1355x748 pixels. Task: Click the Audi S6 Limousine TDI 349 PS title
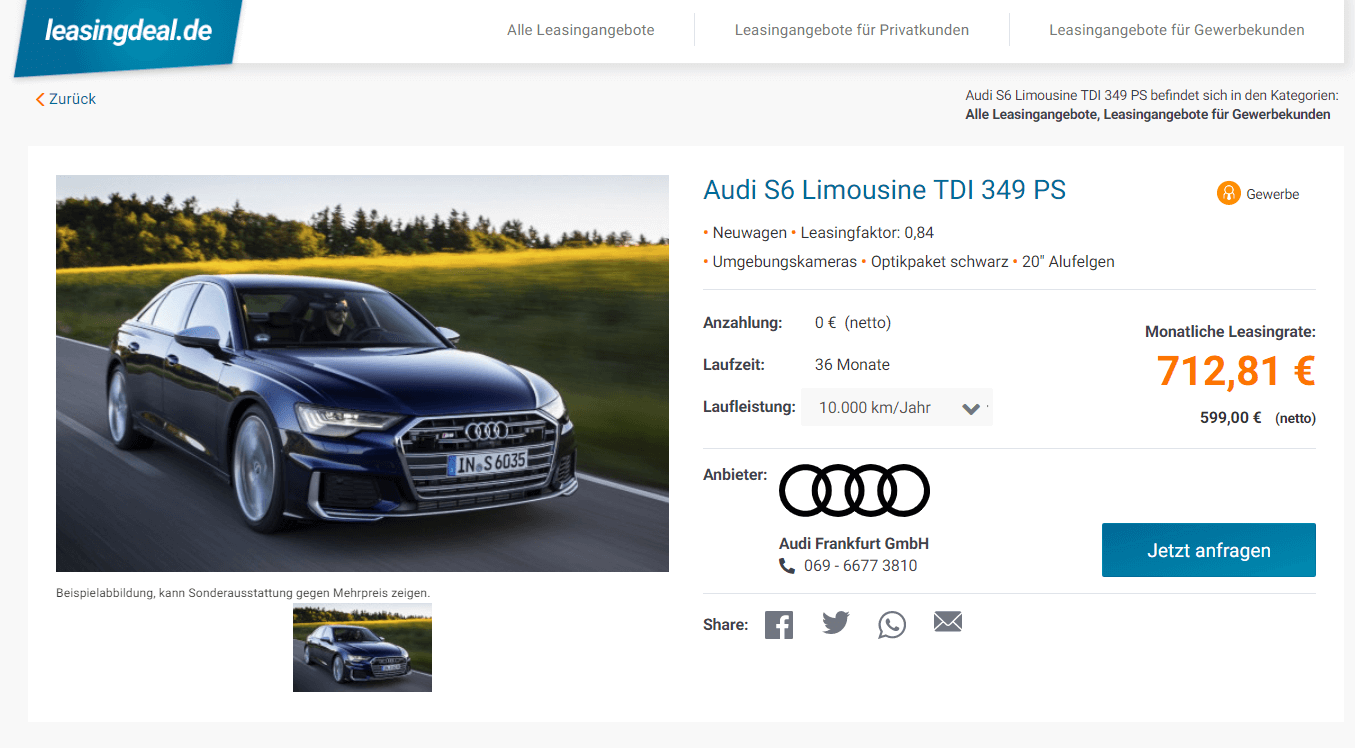(885, 189)
